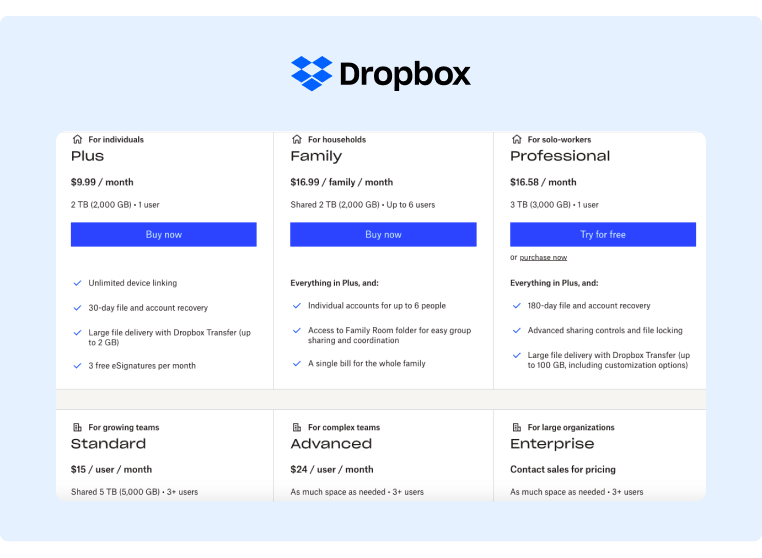762x558 pixels.
Task: Click the building icon beside For large organizations
Action: 517,427
